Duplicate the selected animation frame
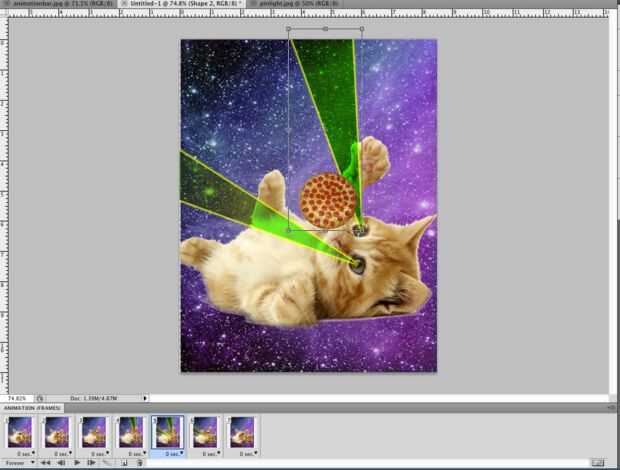Screen dimensions: 620x470 [124, 462]
